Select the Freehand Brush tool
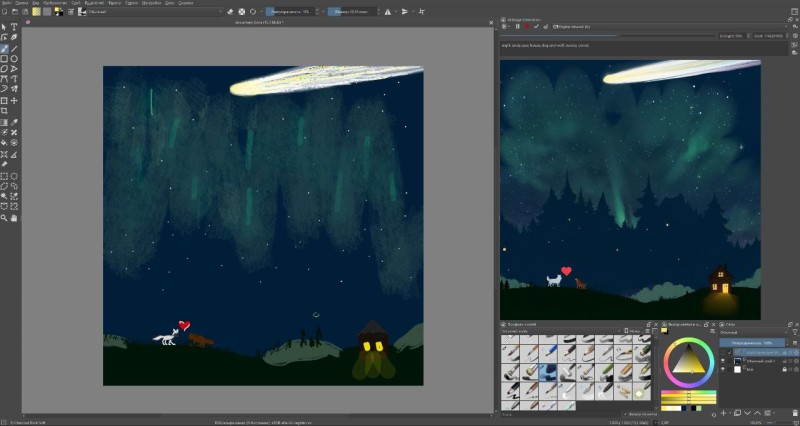This screenshot has height=426, width=800. pos(5,49)
